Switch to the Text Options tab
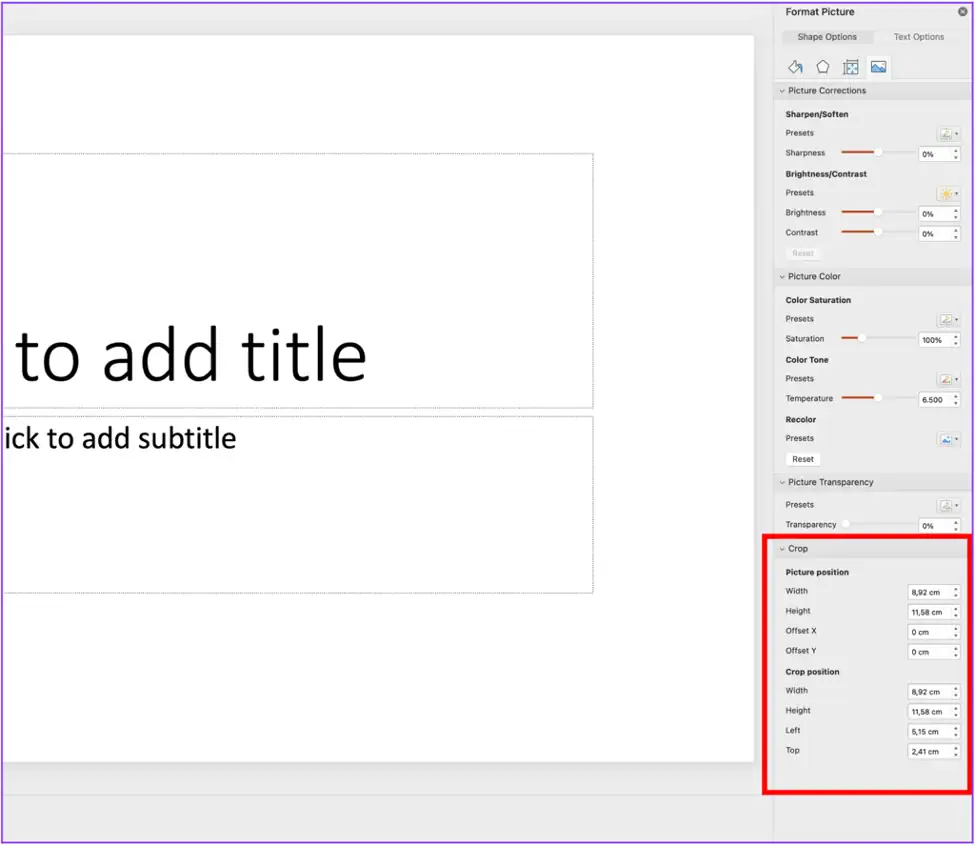Viewport: 977px width, 847px height. tap(918, 37)
